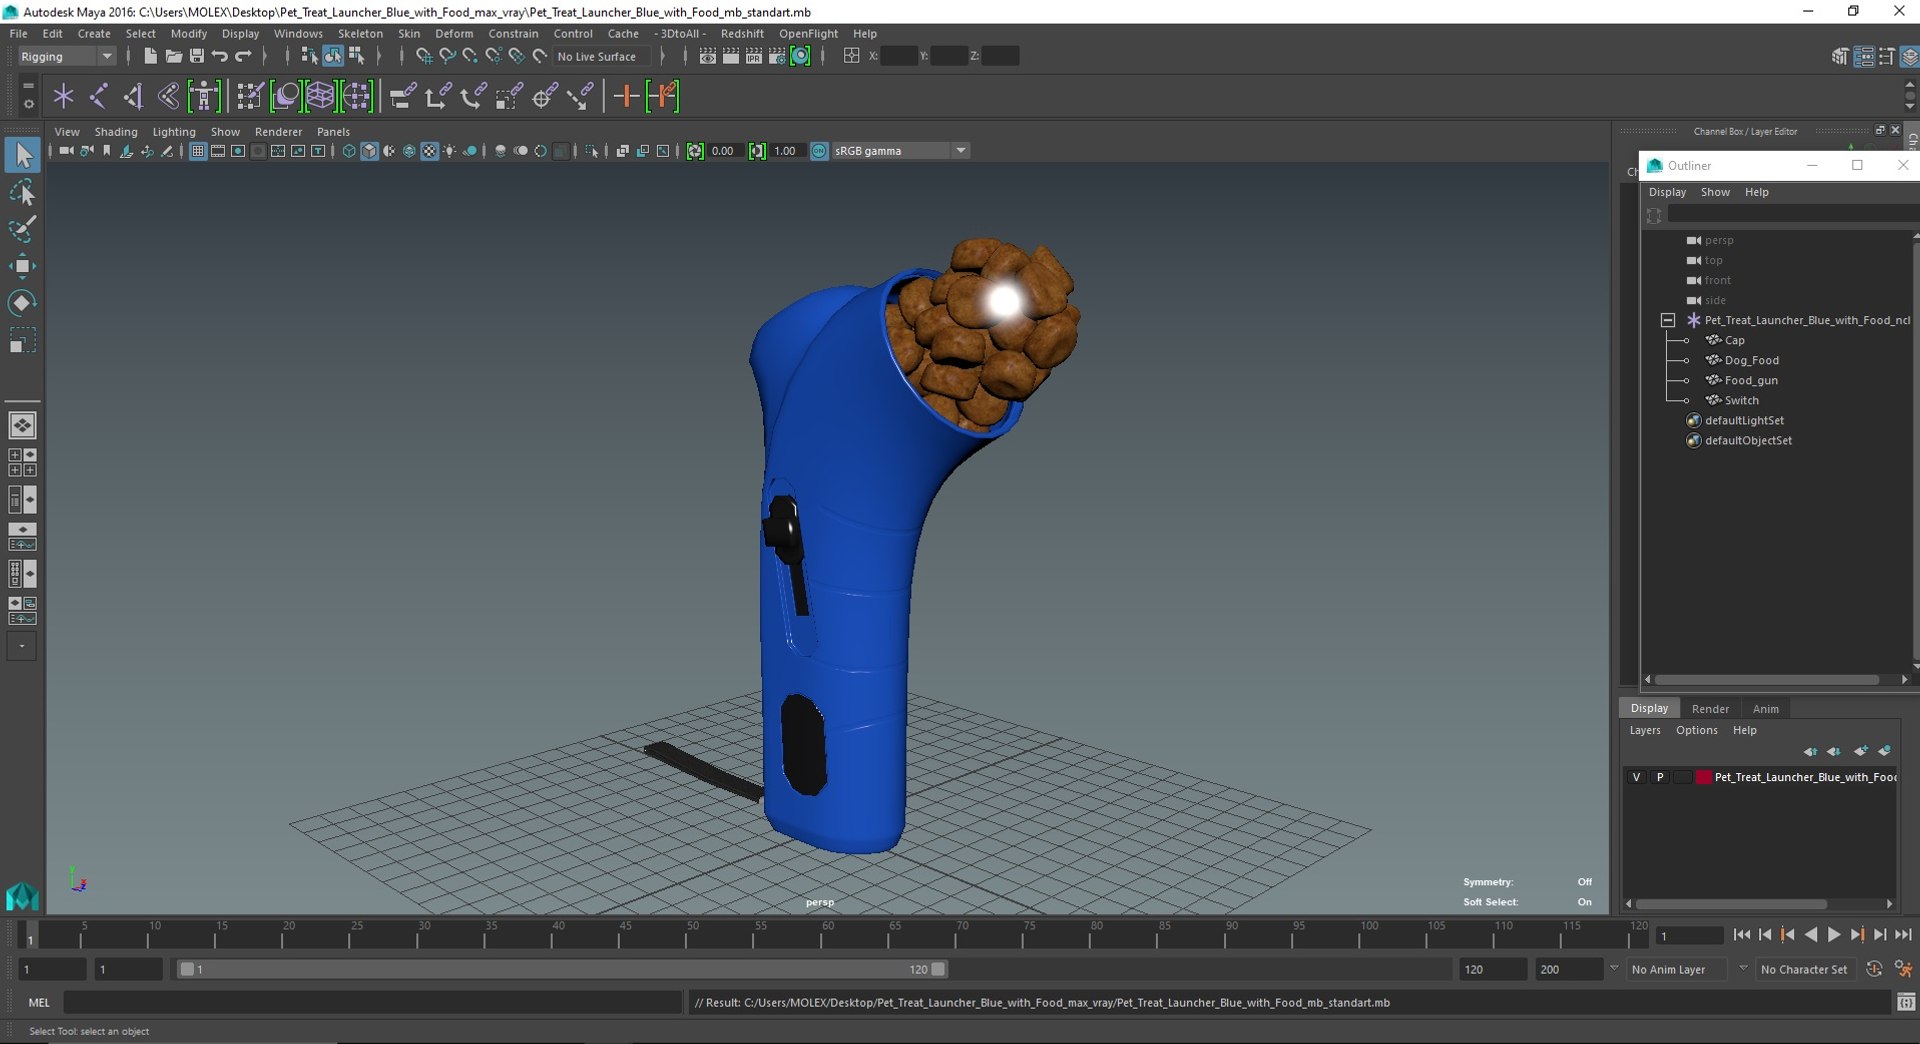The height and width of the screenshot is (1044, 1920).
Task: Activate the Lasso select tool
Action: (x=22, y=192)
